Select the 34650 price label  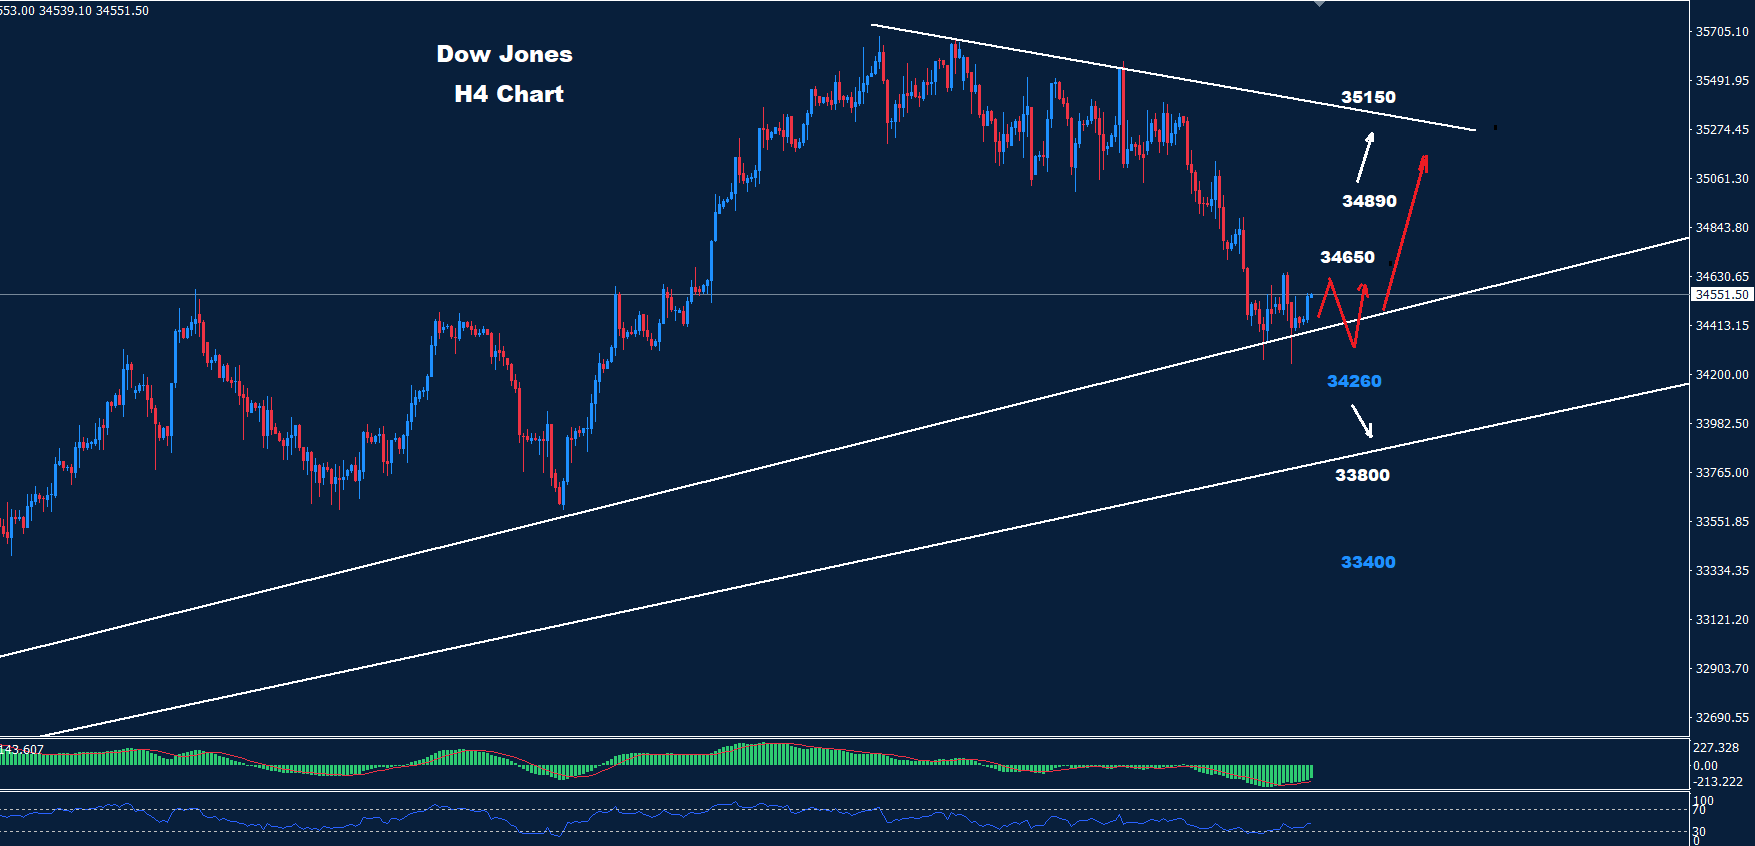(1347, 257)
